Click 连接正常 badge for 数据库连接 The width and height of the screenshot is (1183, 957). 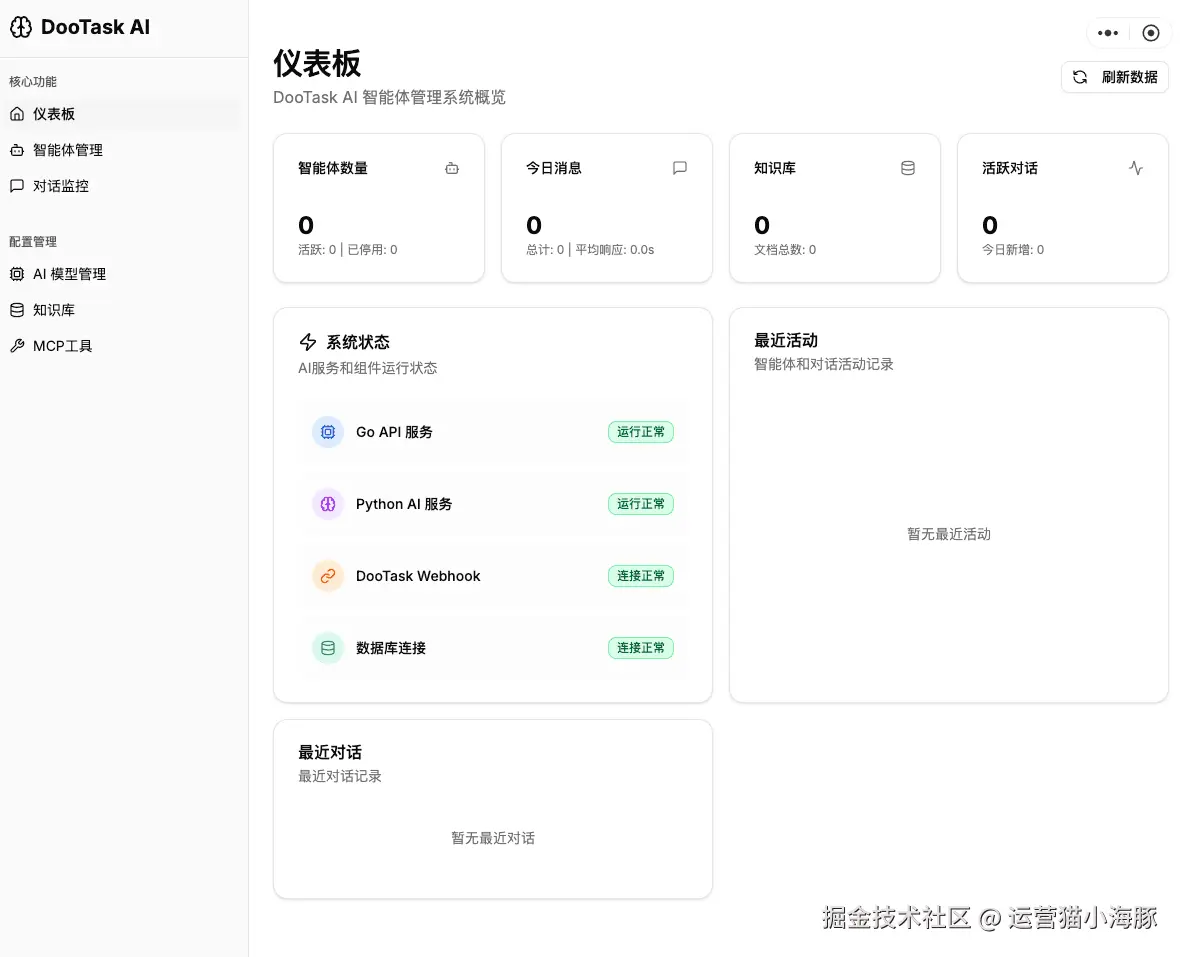pos(641,648)
